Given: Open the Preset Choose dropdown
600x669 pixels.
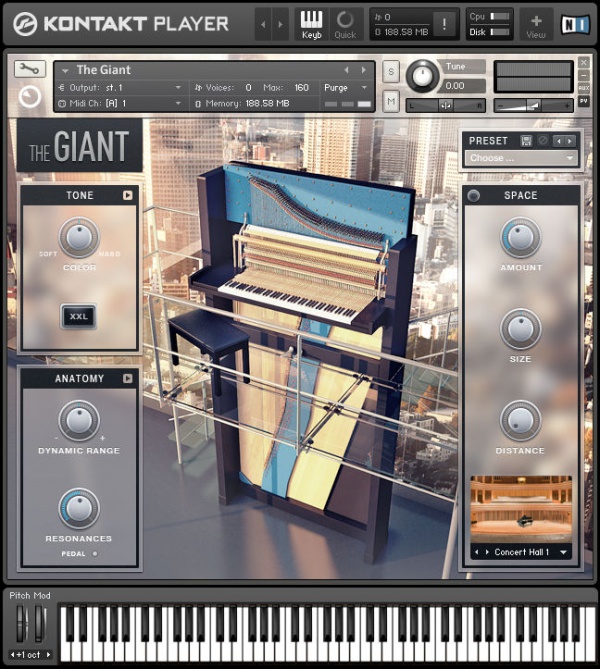Looking at the screenshot, I should [x=521, y=158].
